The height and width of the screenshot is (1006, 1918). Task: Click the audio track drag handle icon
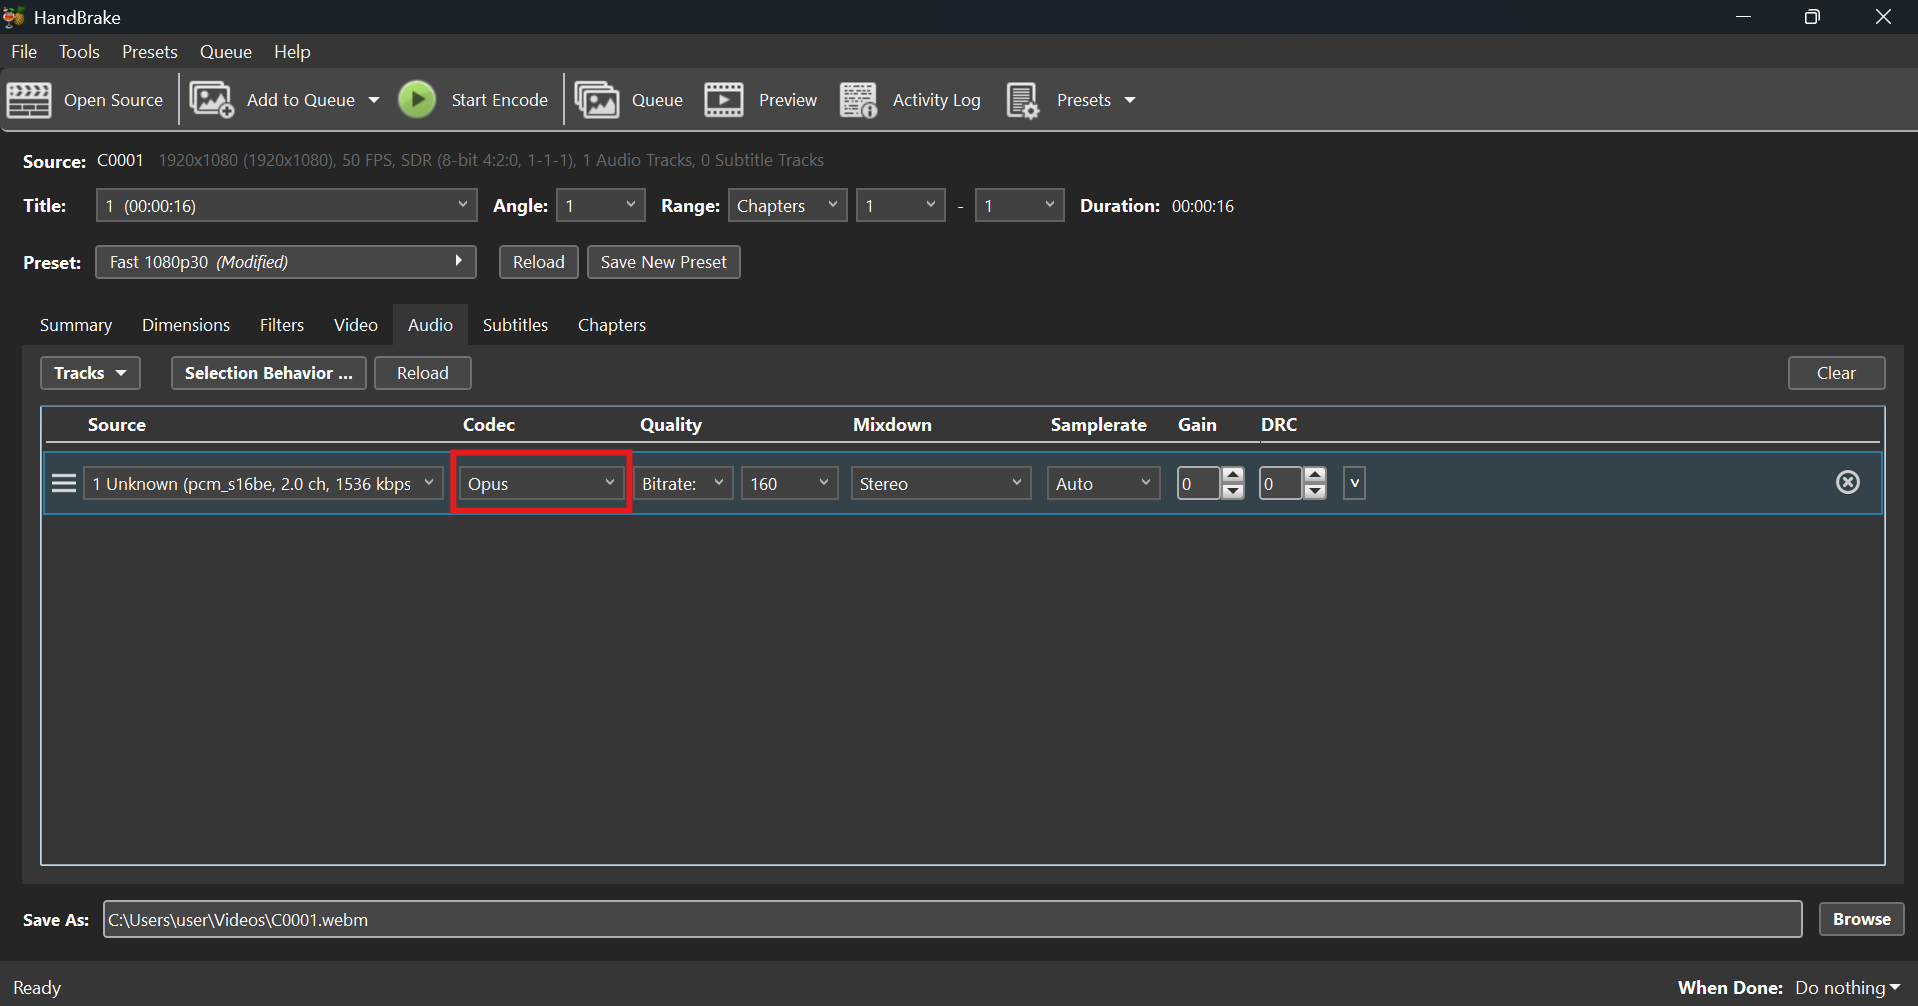64,484
